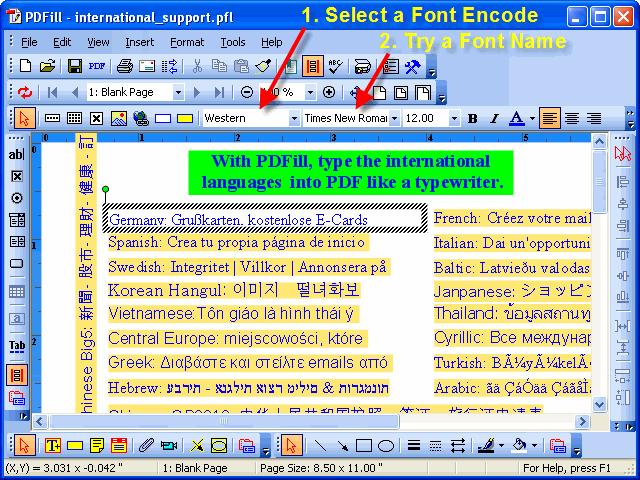Print using the printer icon
The height and width of the screenshot is (480, 640).
pyautogui.click(x=124, y=66)
